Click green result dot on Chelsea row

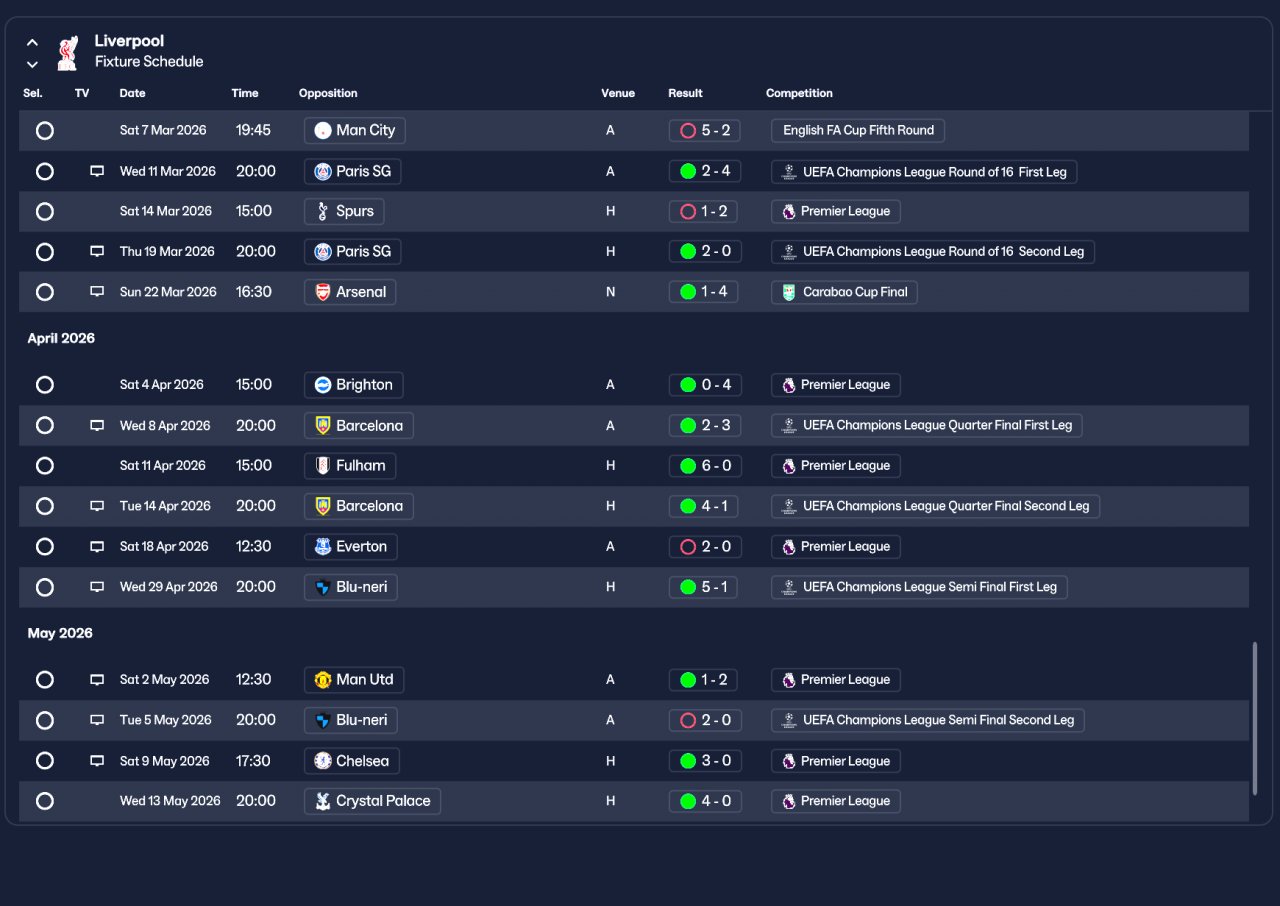click(688, 761)
